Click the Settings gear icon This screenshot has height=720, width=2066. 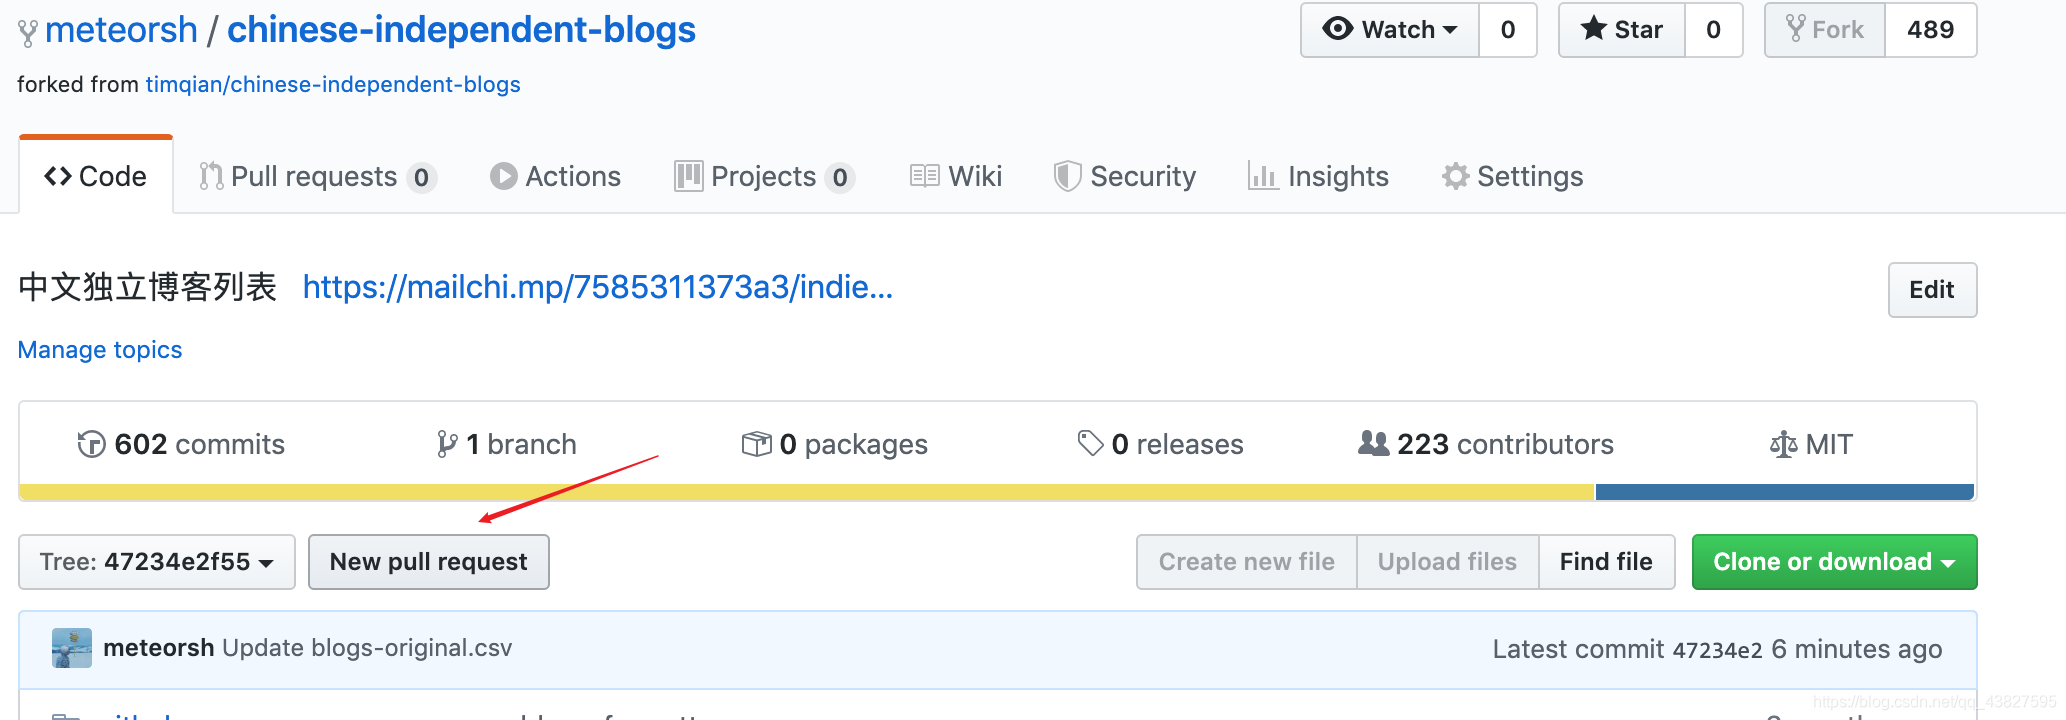pyautogui.click(x=1455, y=176)
